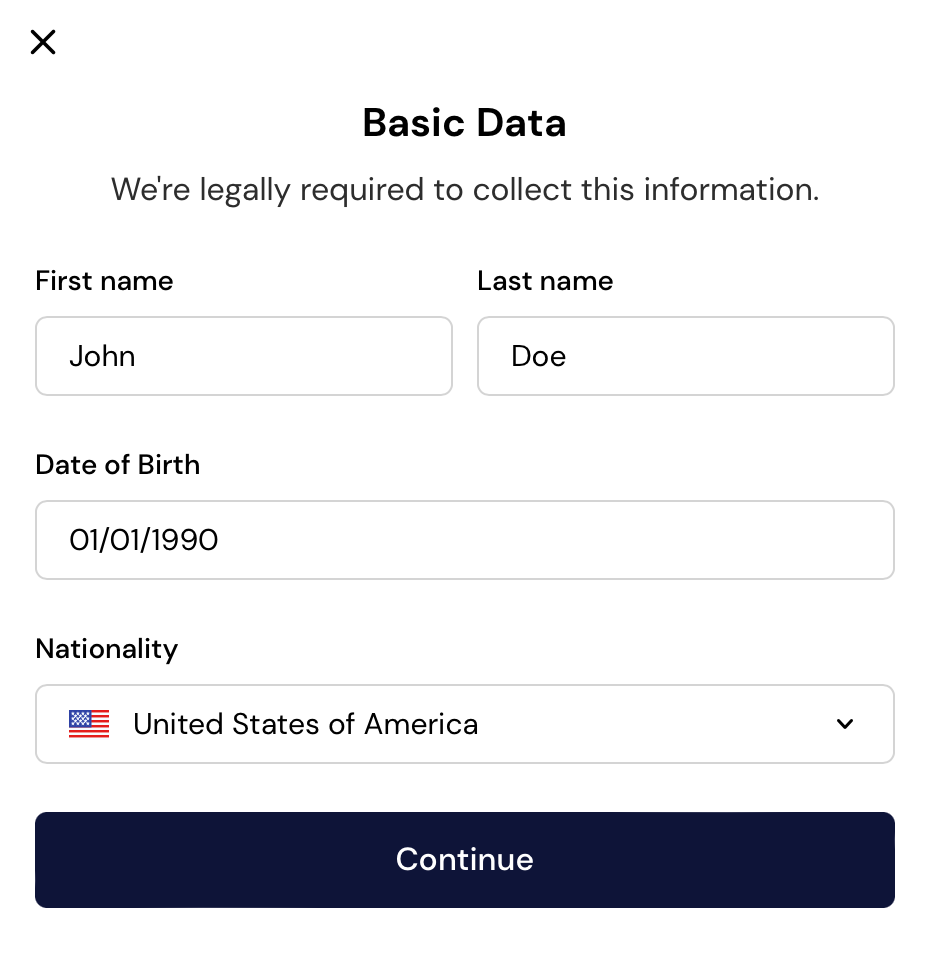Click on the text Doe

(x=538, y=356)
